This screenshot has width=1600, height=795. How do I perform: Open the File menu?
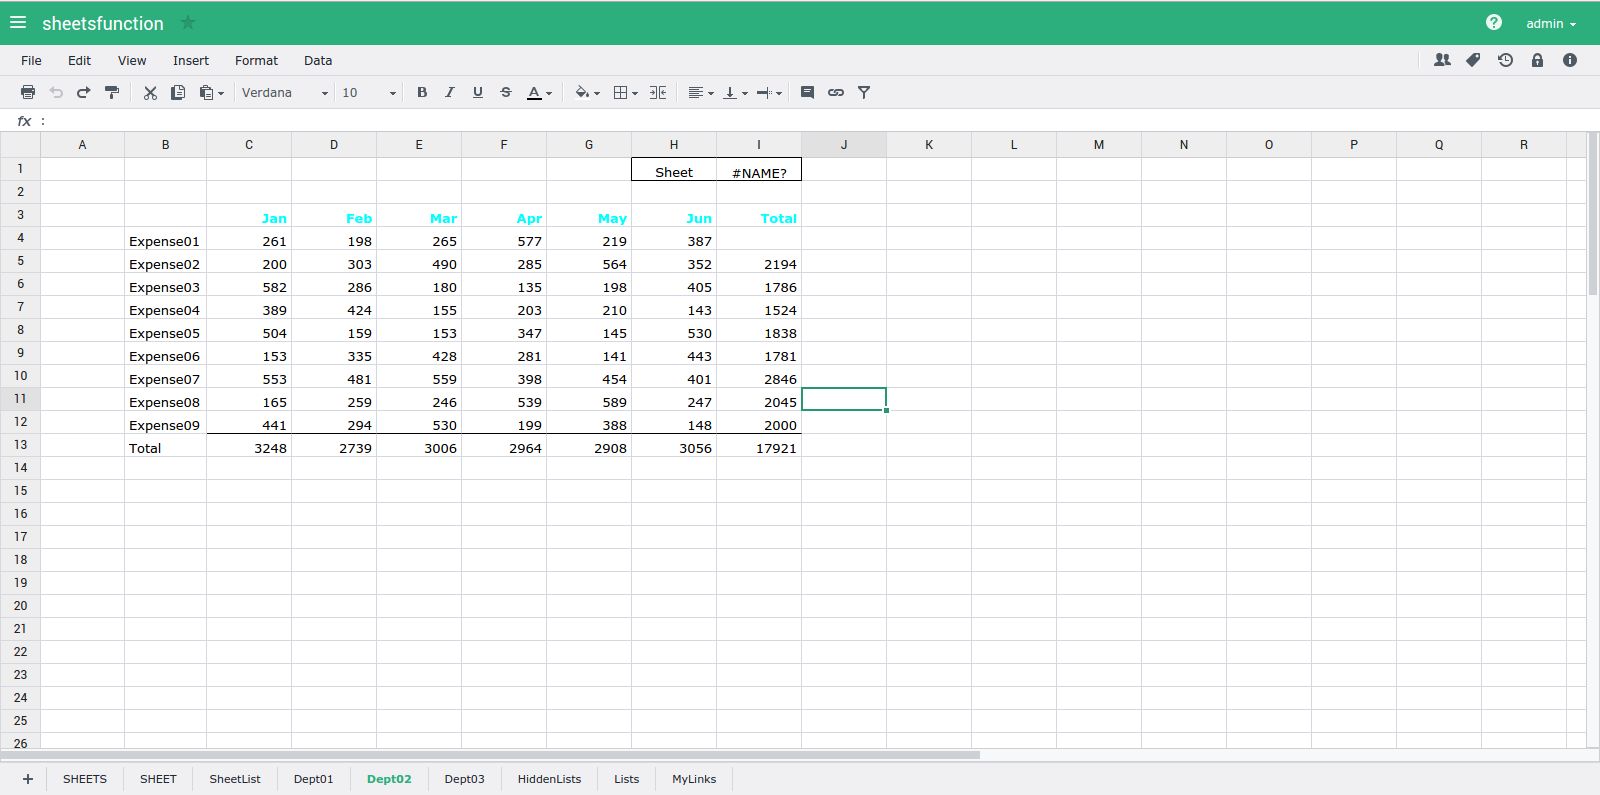click(x=31, y=60)
